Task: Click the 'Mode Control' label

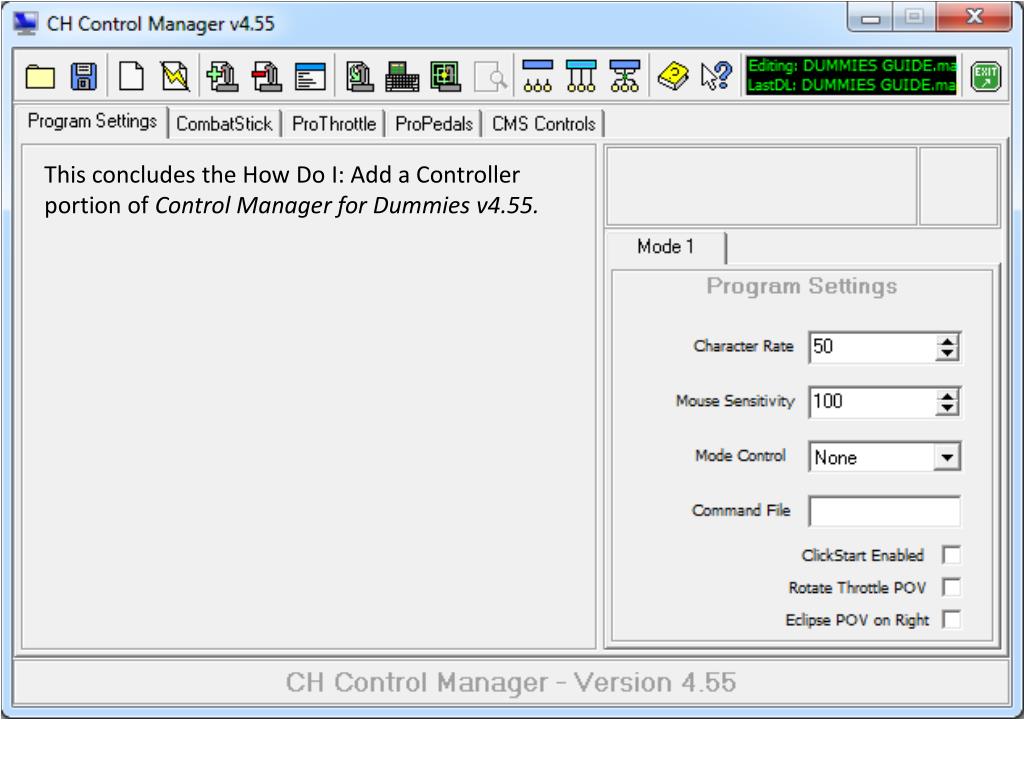Action: [x=740, y=456]
